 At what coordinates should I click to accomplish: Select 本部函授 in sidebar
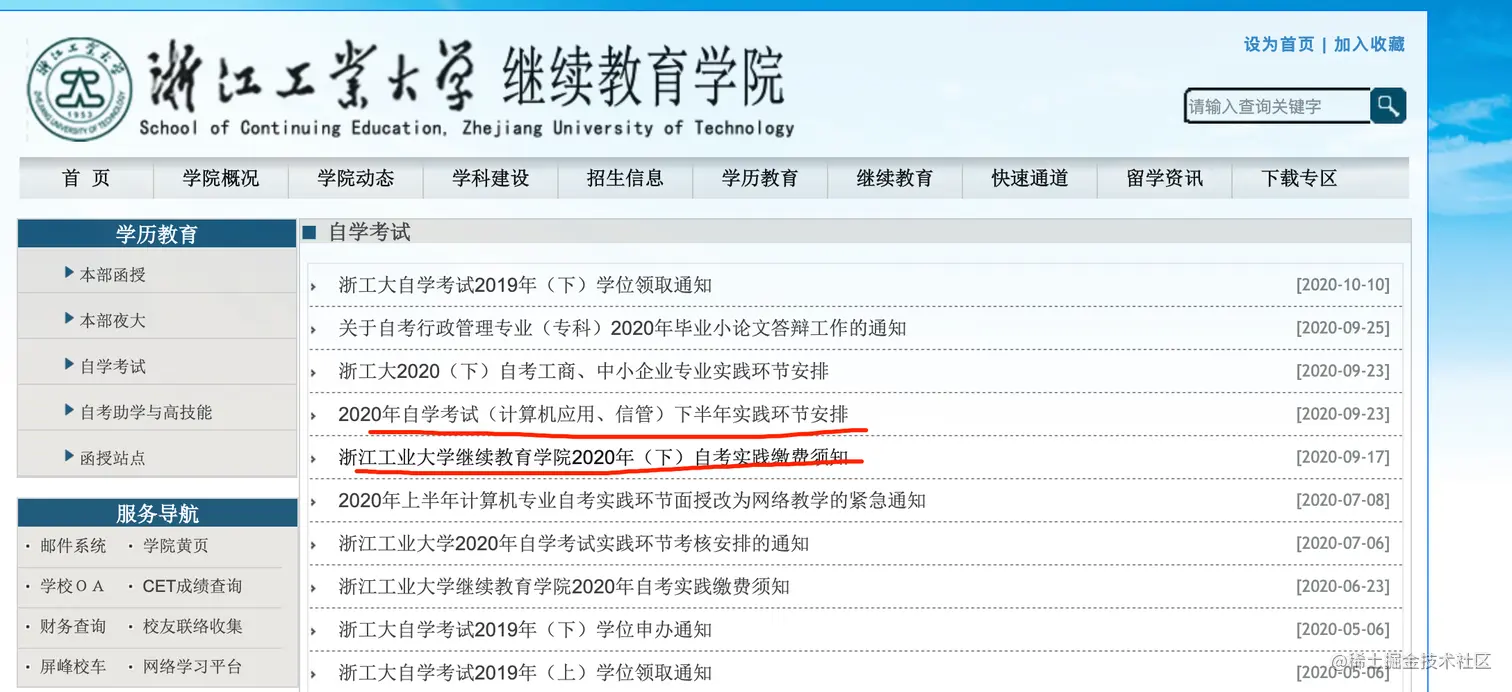click(113, 274)
